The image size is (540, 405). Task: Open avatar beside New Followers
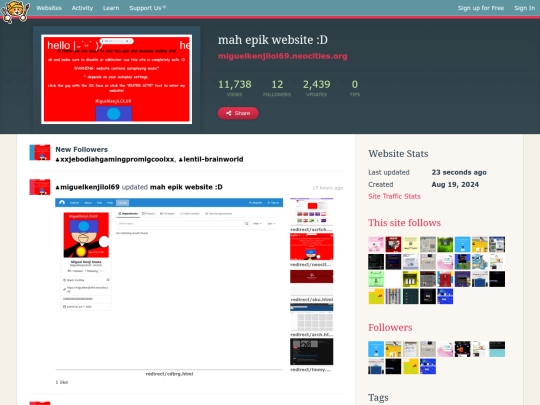(40, 153)
